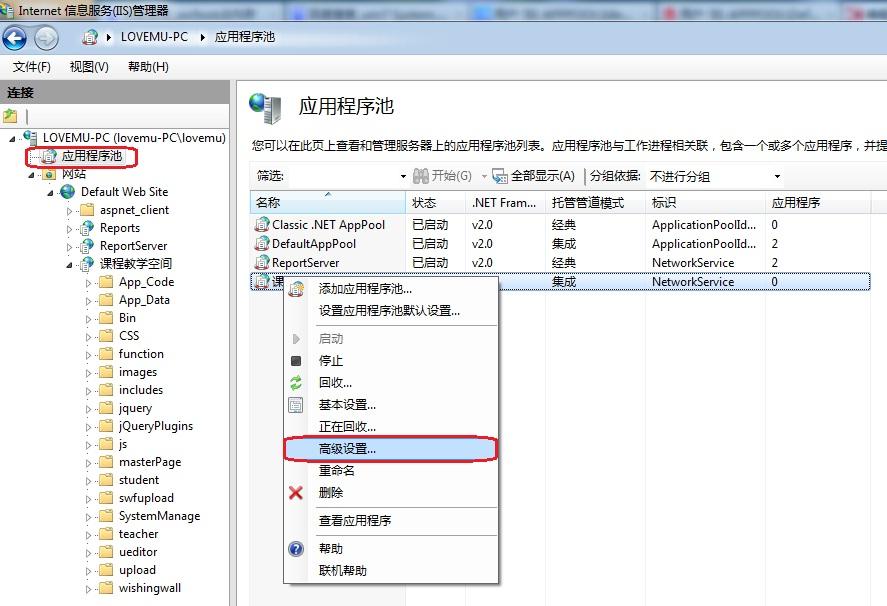Click the stop icon beside 停止 entry
The height and width of the screenshot is (606, 887).
tap(295, 359)
